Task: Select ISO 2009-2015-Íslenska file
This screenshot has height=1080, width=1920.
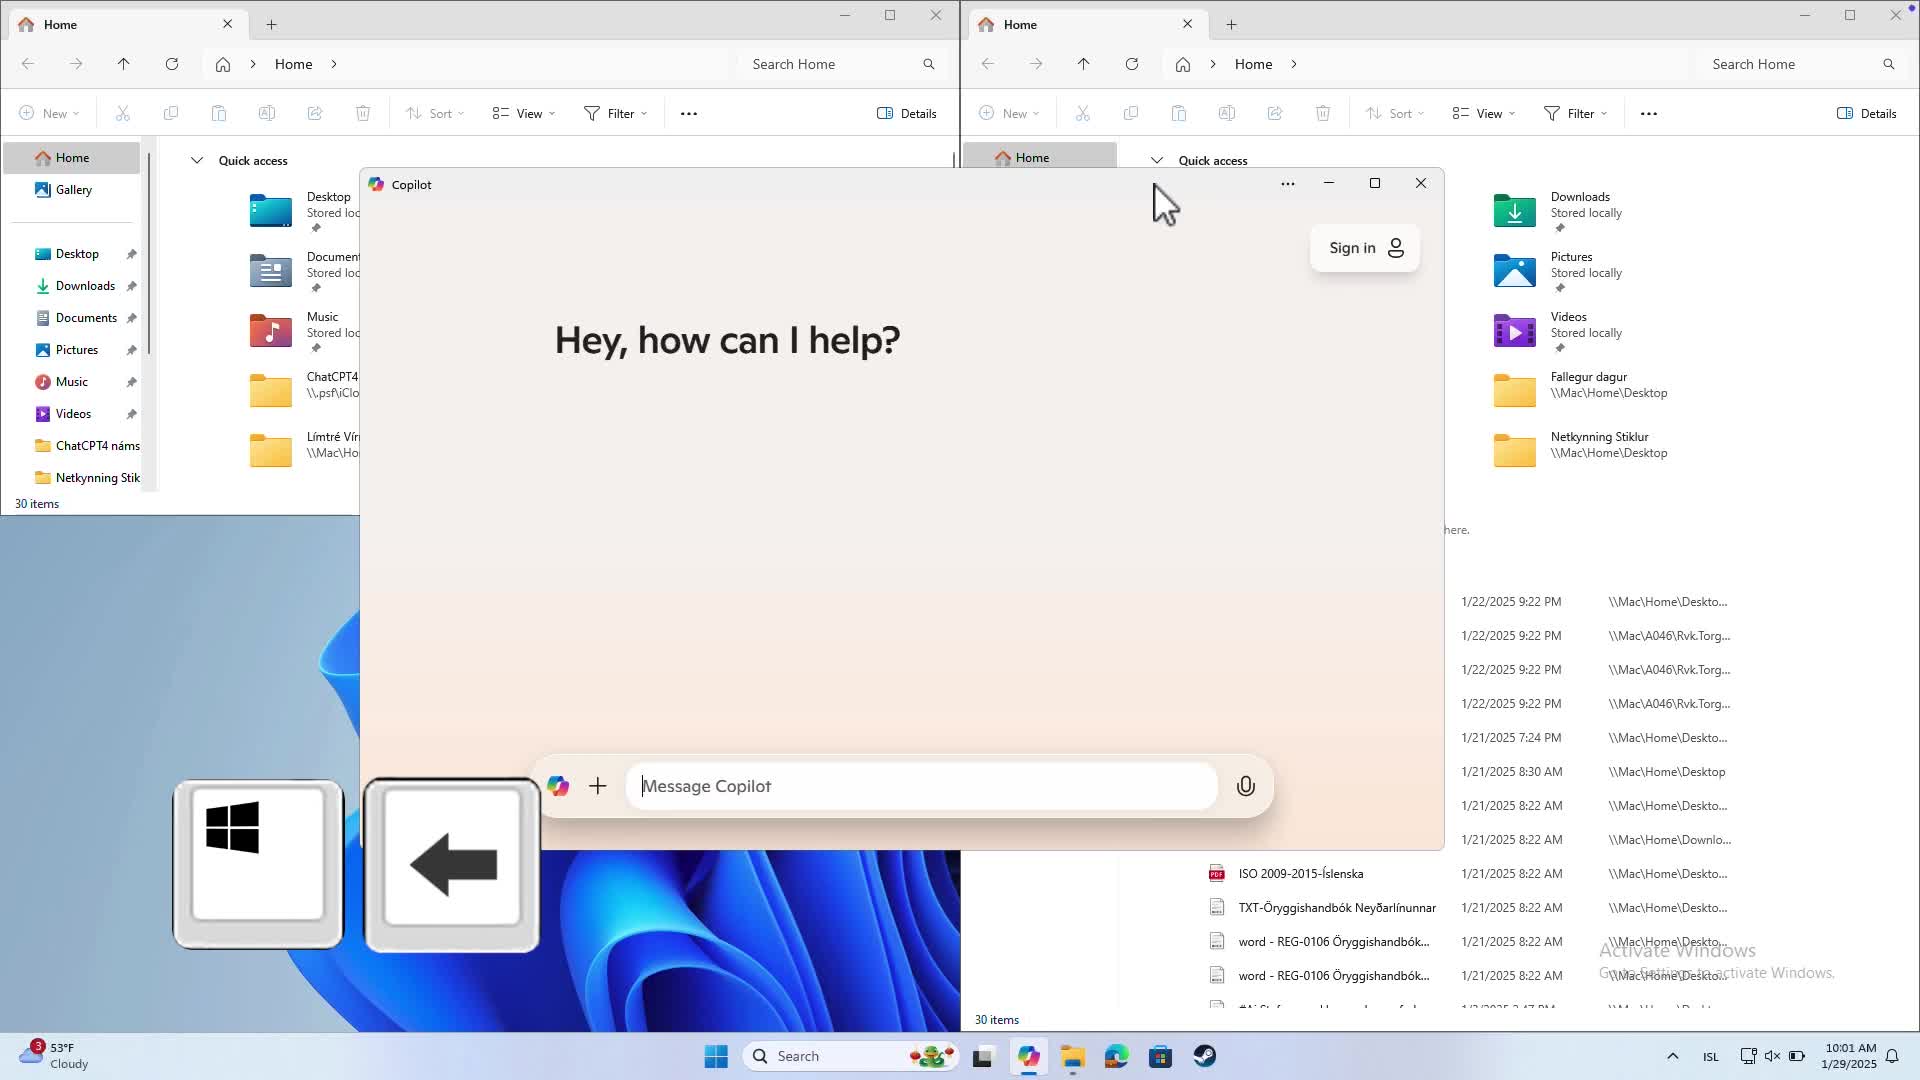Action: (x=1300, y=874)
